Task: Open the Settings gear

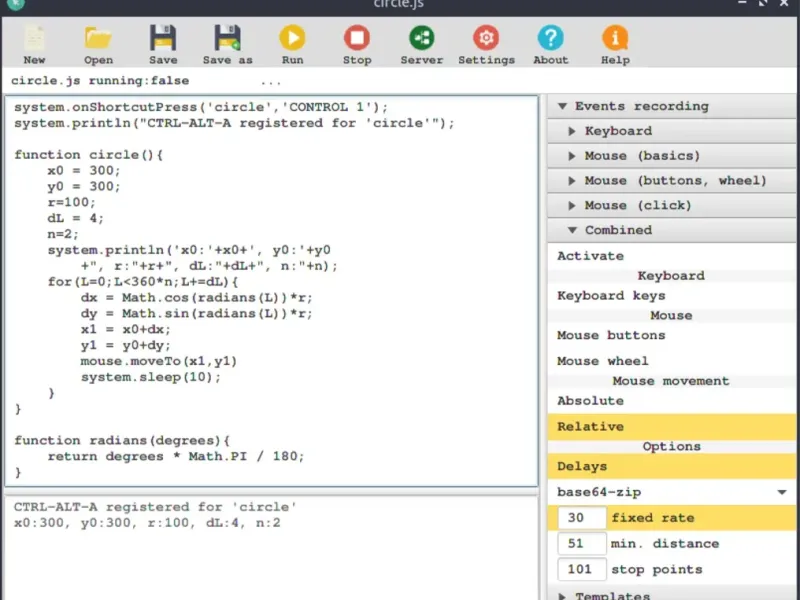Action: [x=486, y=38]
